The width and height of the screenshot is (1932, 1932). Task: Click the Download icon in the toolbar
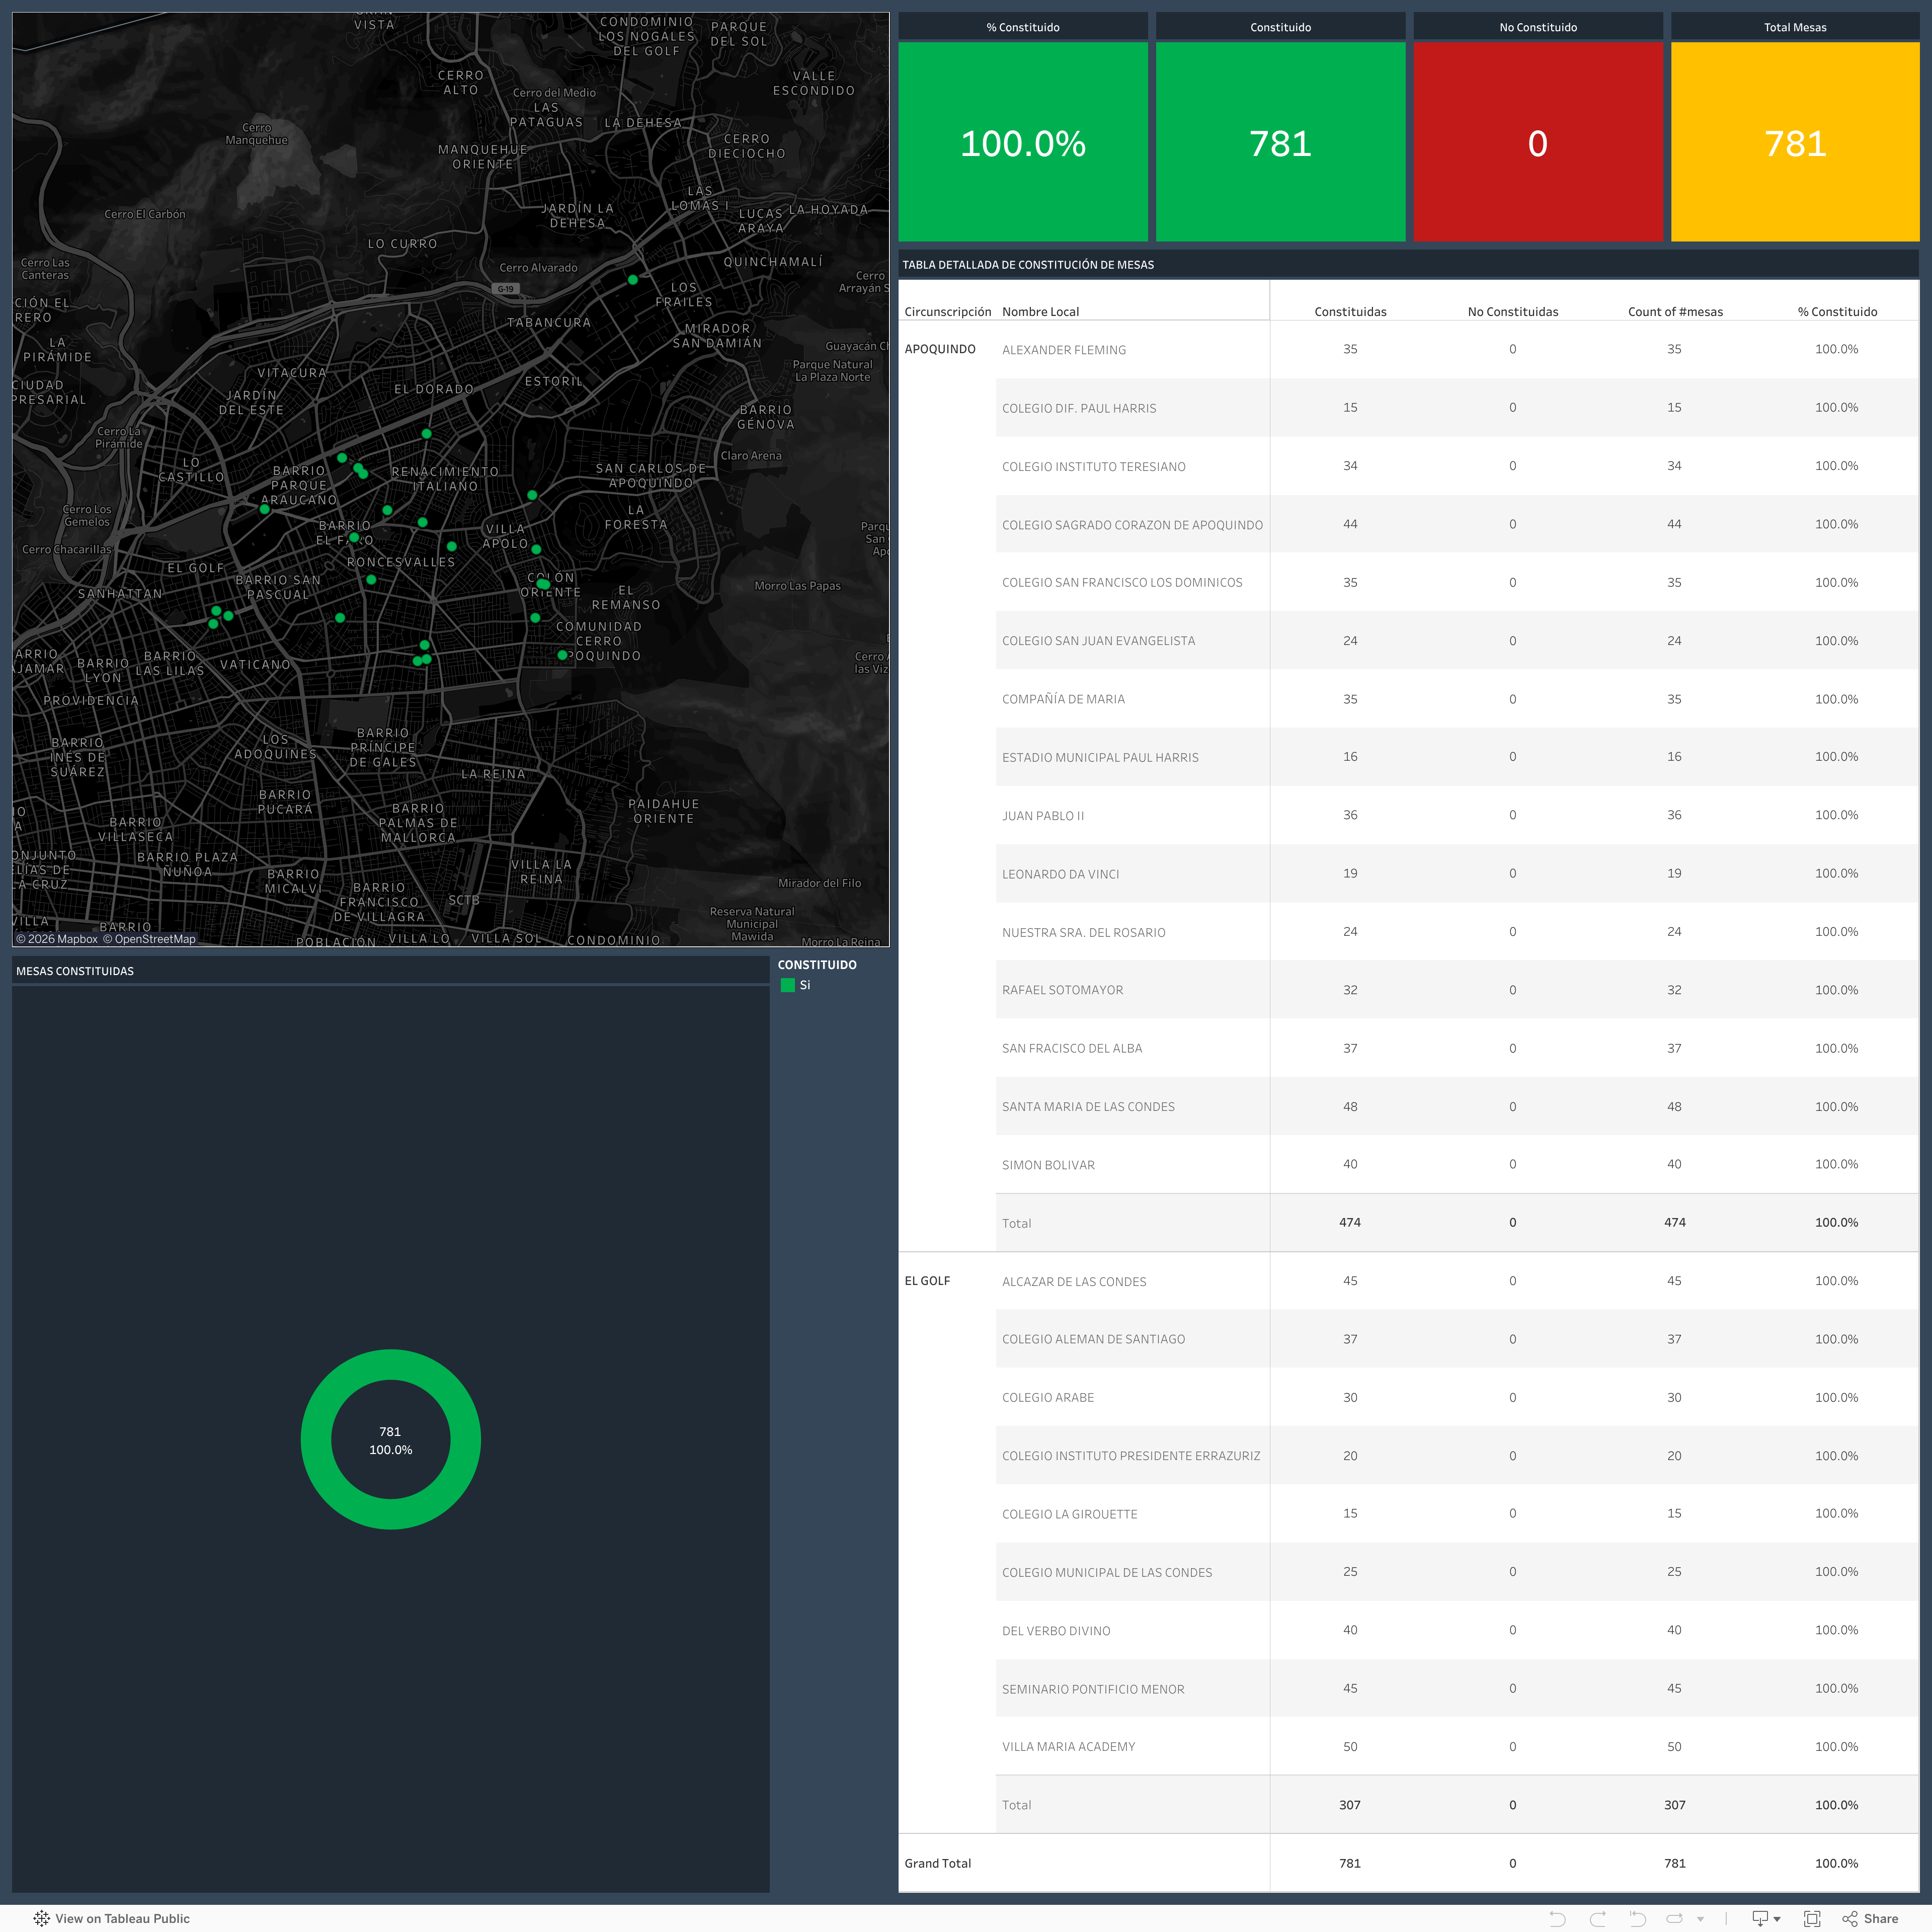(1760, 1918)
